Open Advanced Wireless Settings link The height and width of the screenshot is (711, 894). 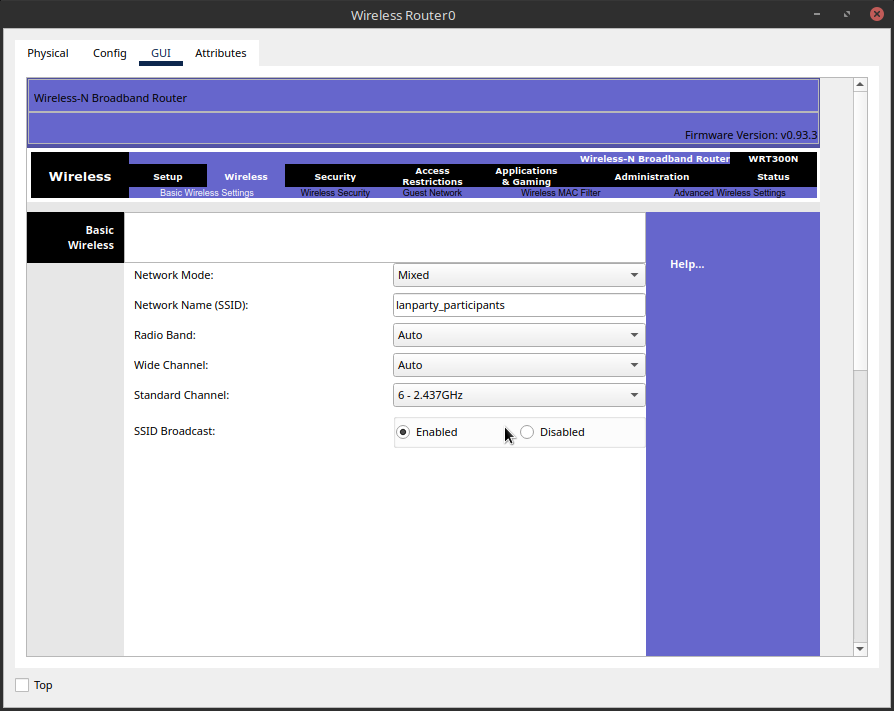pyautogui.click(x=729, y=193)
